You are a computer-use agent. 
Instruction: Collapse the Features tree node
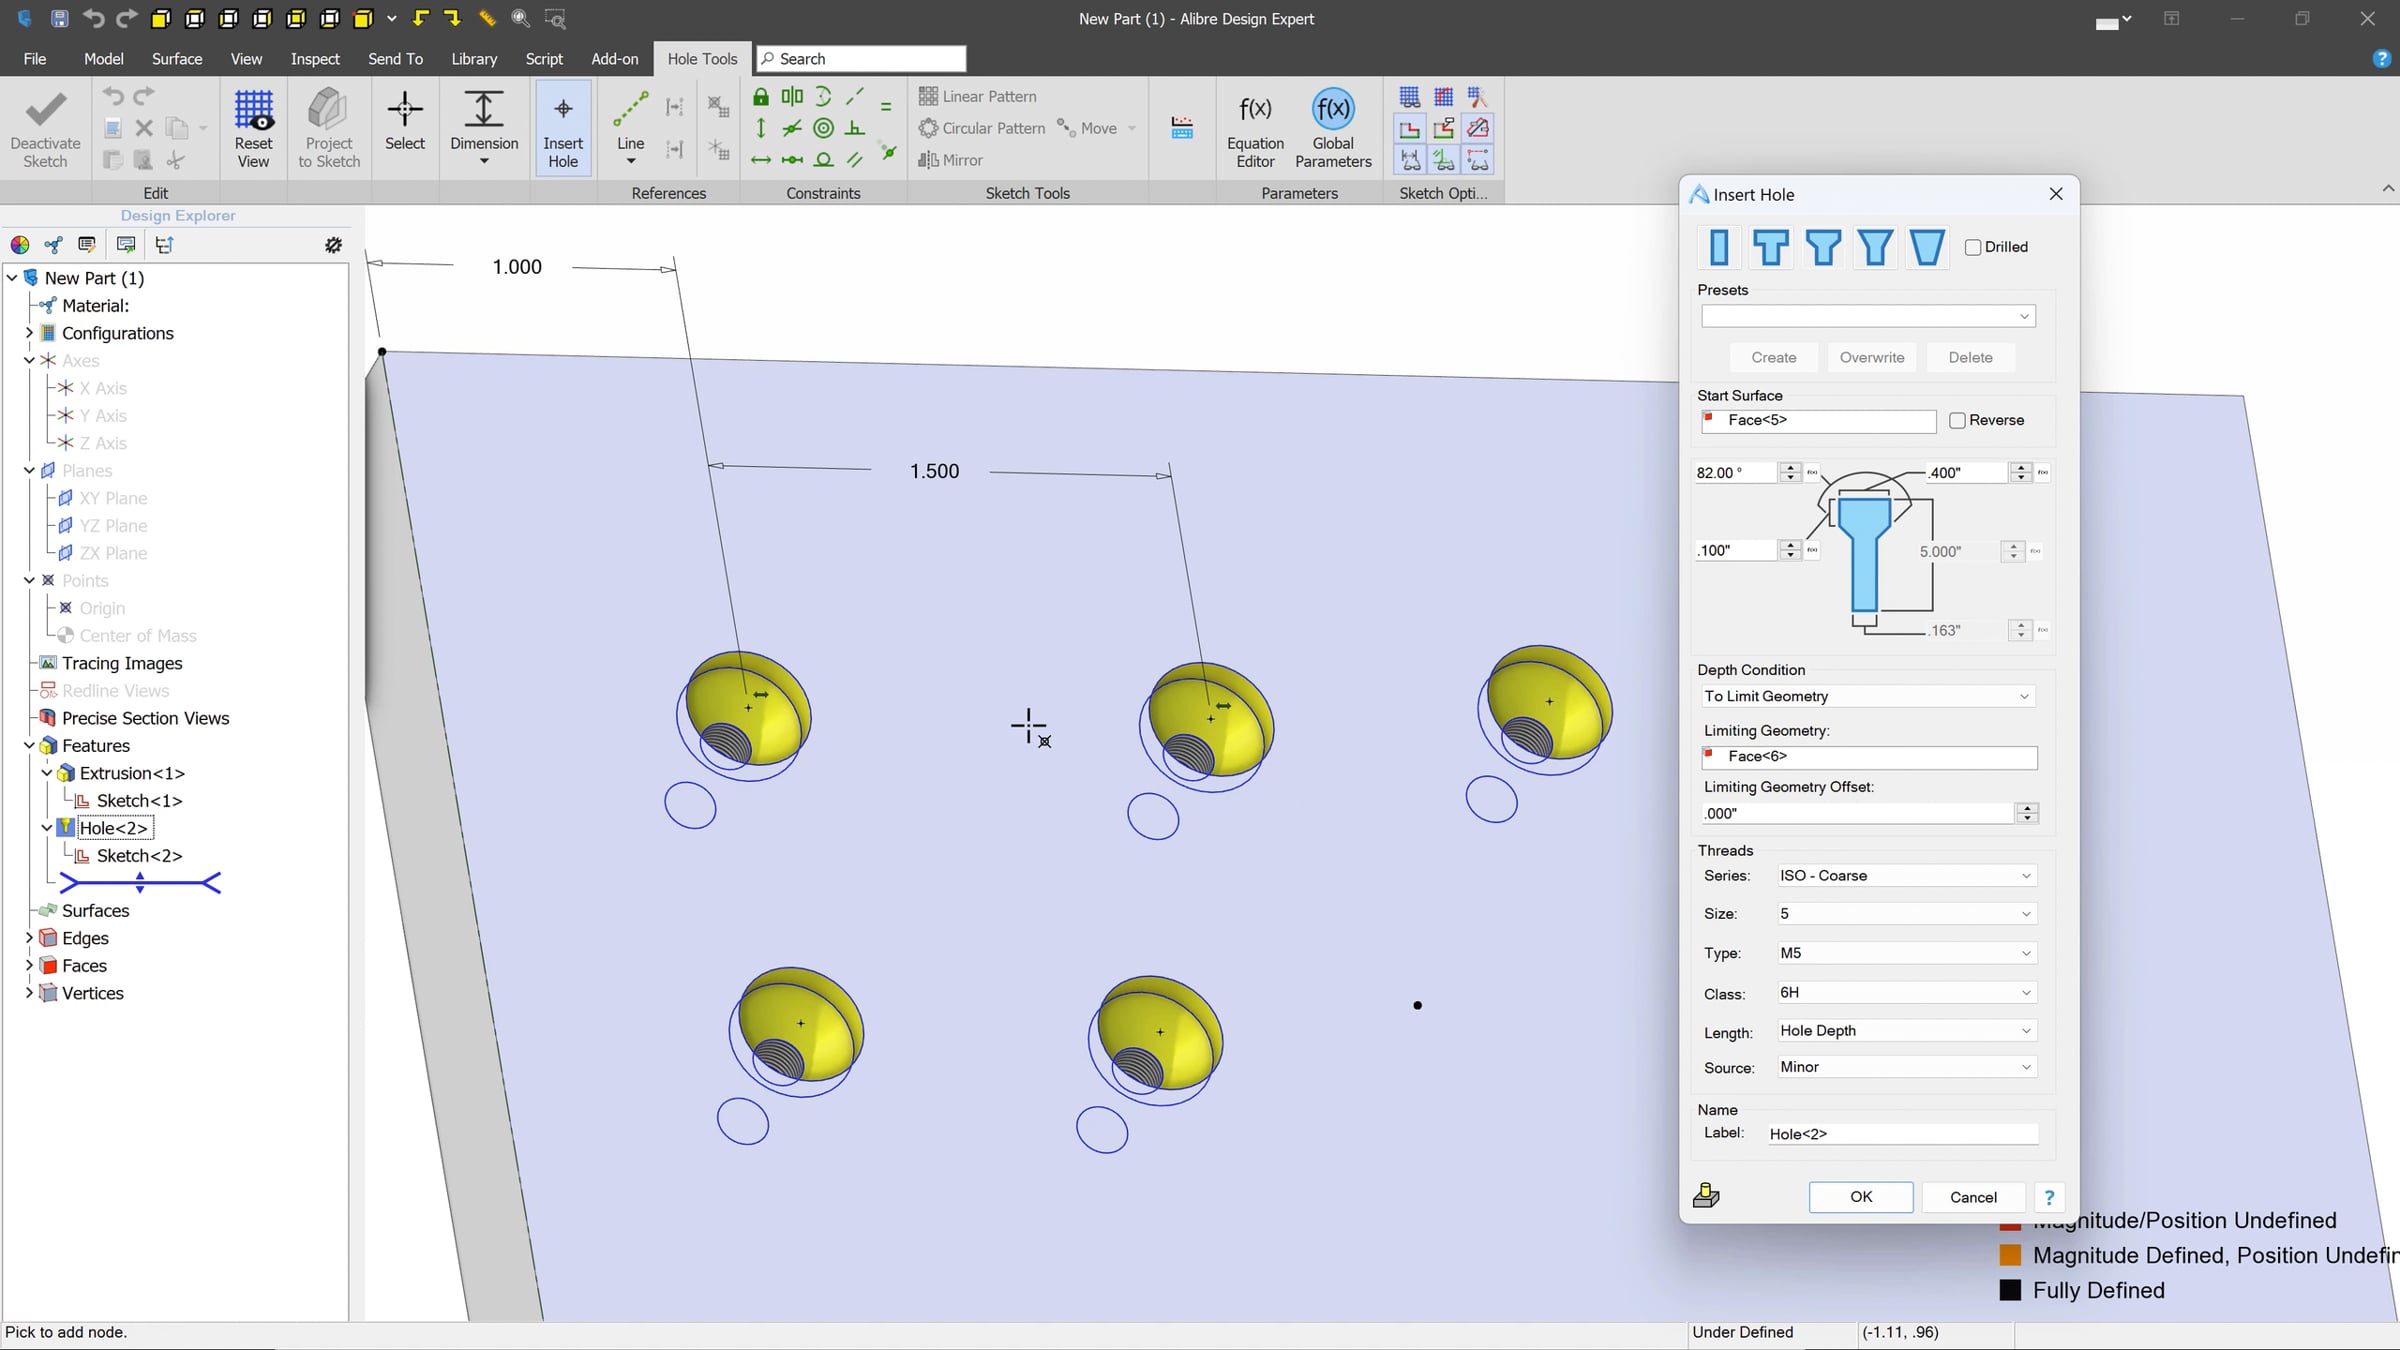(29, 745)
